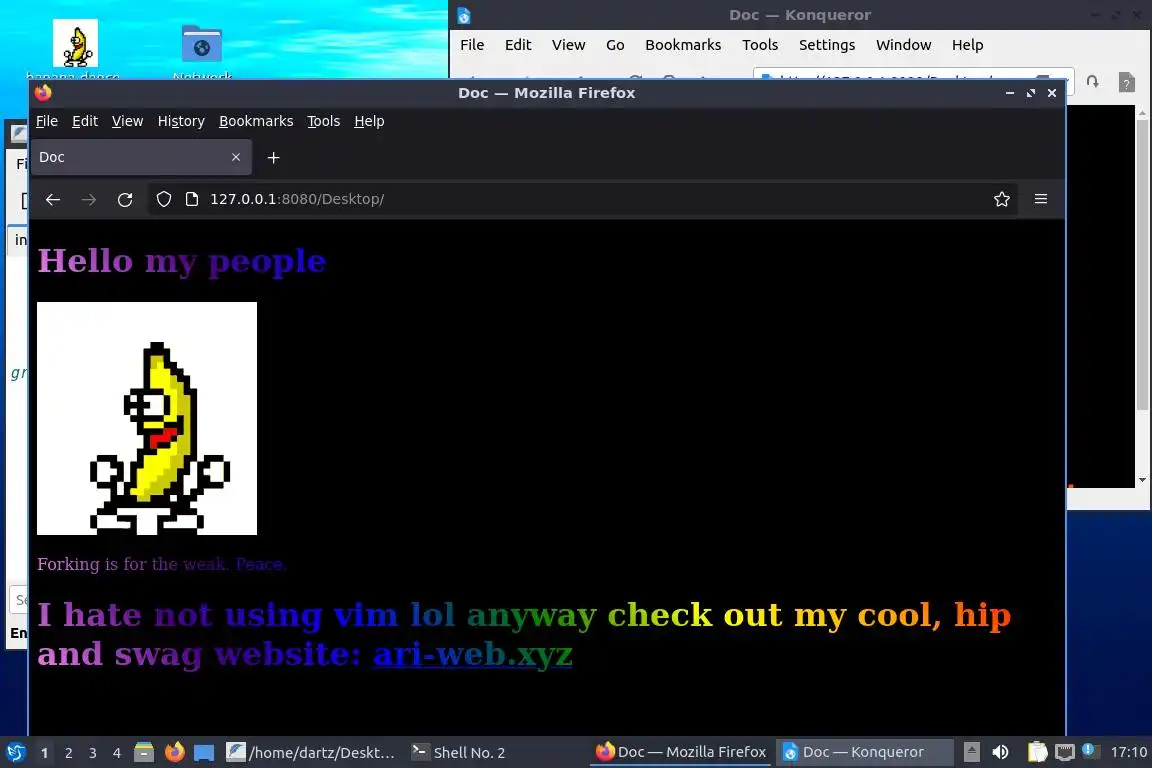Open Konqueror's Help menu
The width and height of the screenshot is (1152, 768).
(x=968, y=45)
